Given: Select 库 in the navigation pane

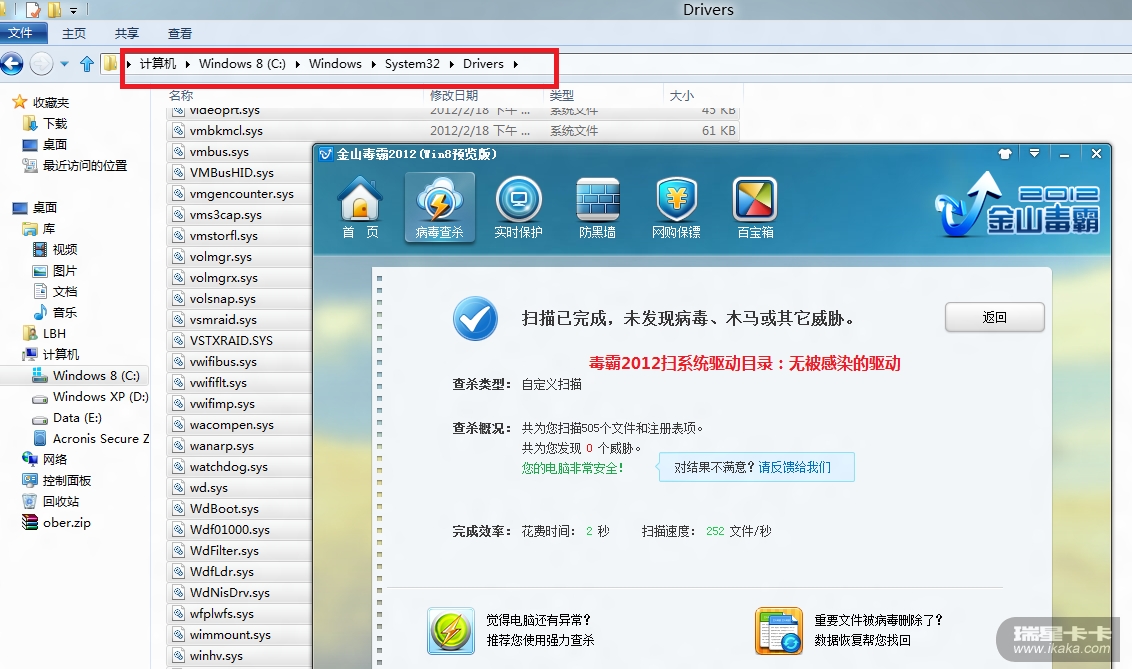Looking at the screenshot, I should click(x=48, y=229).
